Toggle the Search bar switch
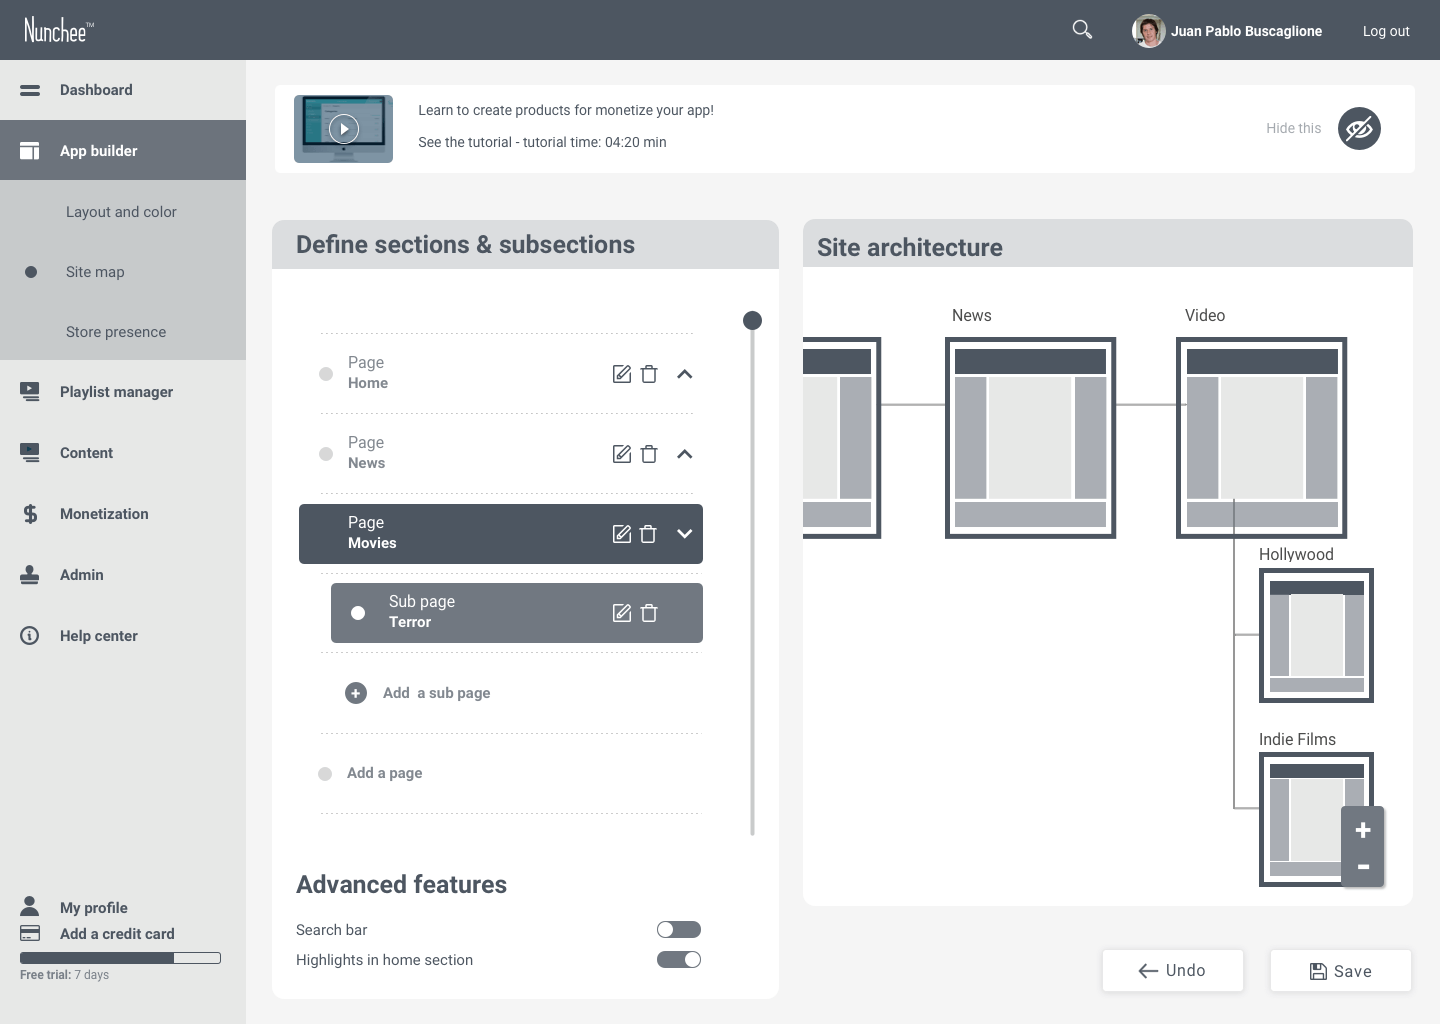The width and height of the screenshot is (1440, 1024). [679, 930]
